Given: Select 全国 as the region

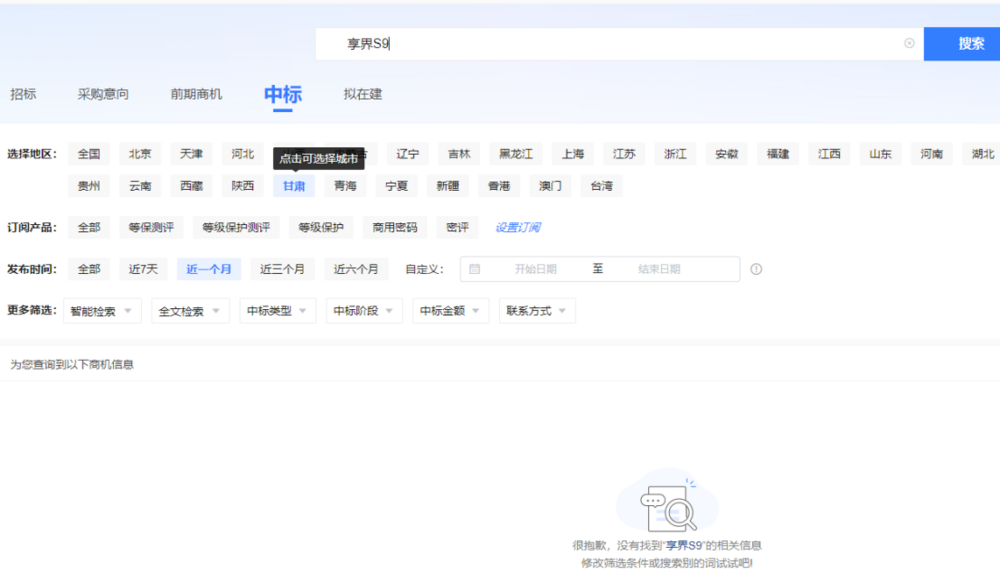Looking at the screenshot, I should (89, 154).
